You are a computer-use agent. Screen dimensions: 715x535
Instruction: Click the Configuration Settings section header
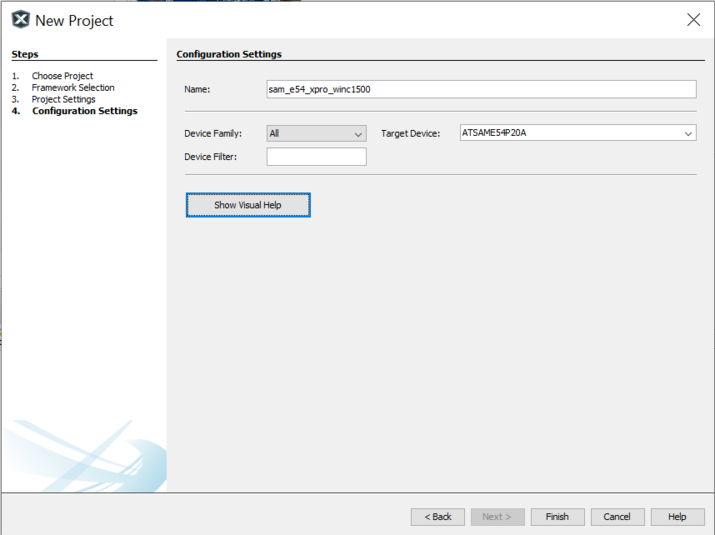pyautogui.click(x=229, y=54)
